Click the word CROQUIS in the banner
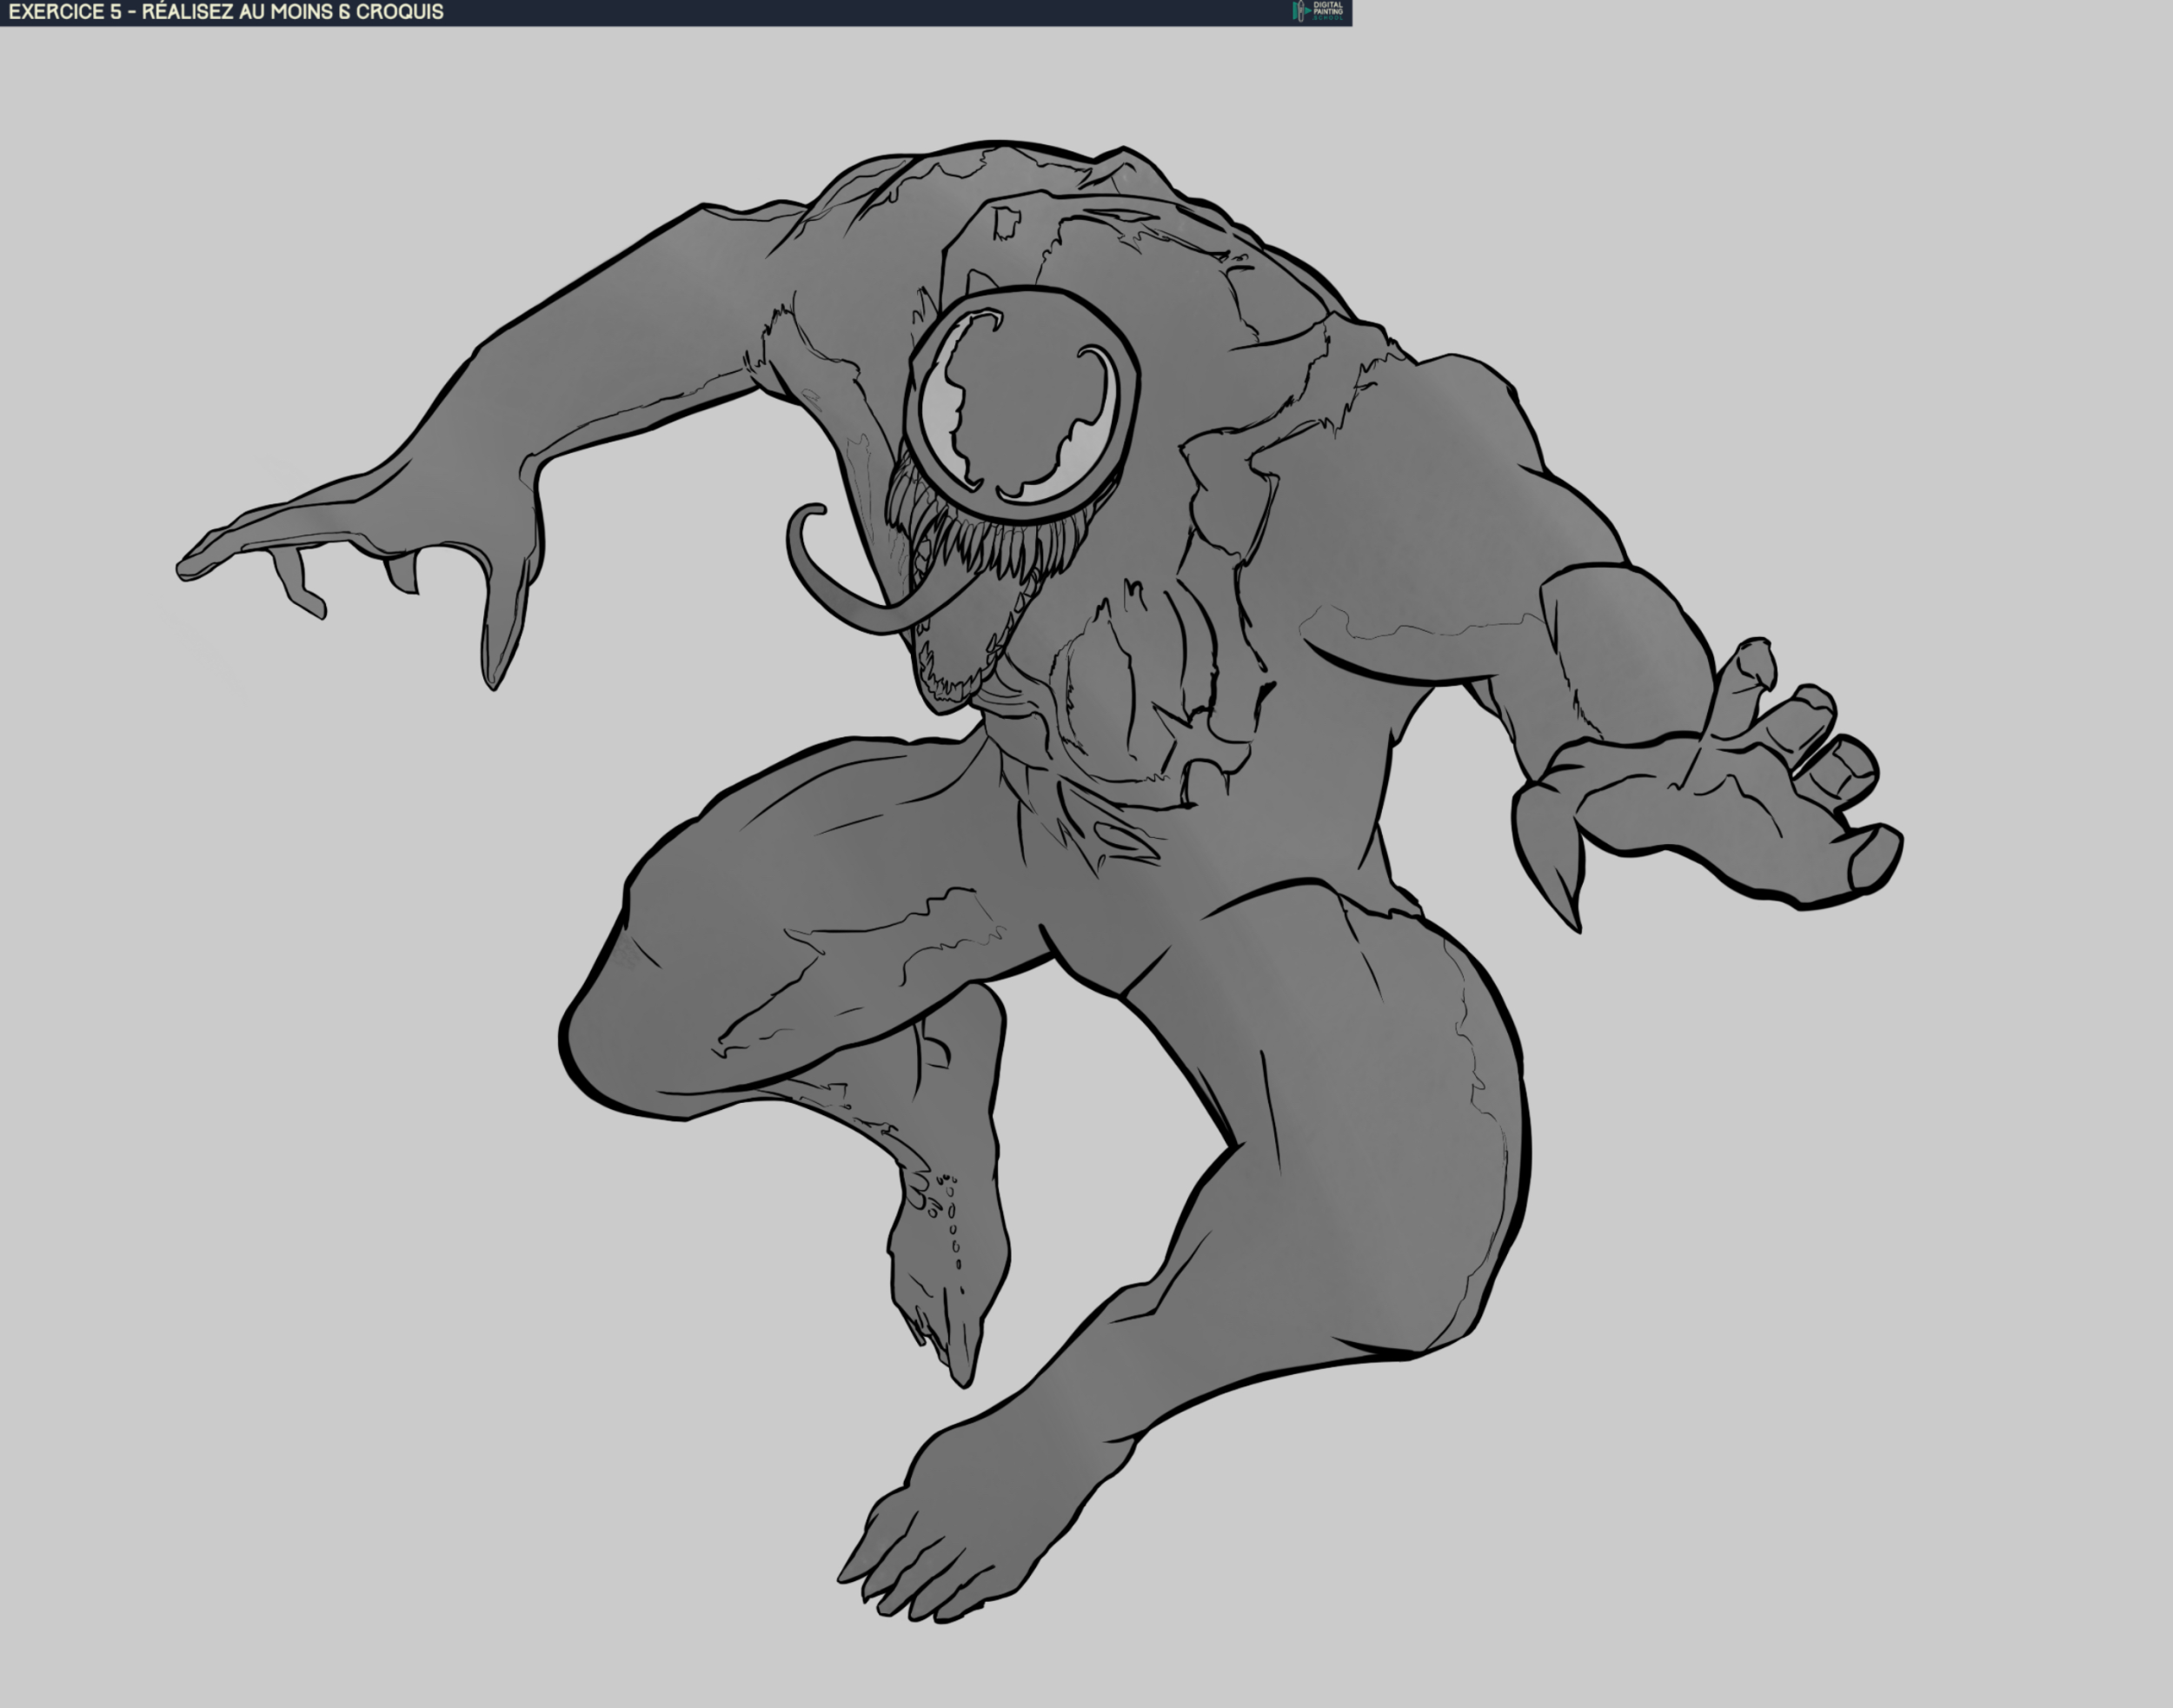The width and height of the screenshot is (2173, 1708). [x=400, y=11]
